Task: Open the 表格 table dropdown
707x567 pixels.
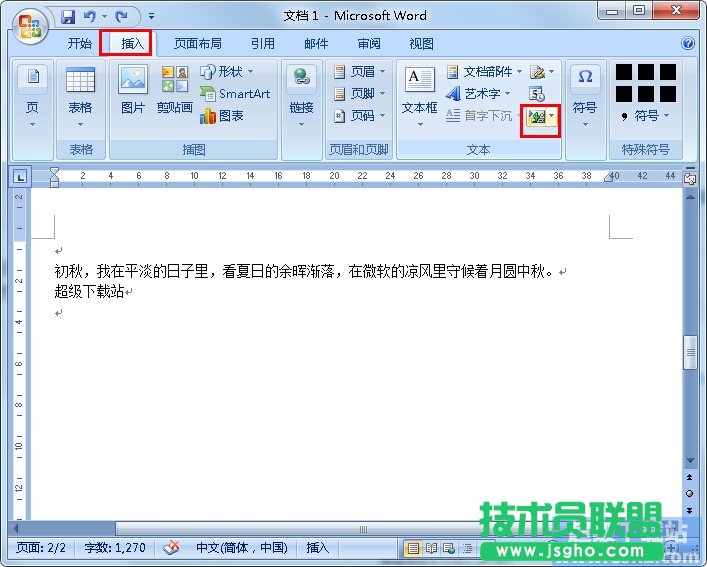Action: 80,96
